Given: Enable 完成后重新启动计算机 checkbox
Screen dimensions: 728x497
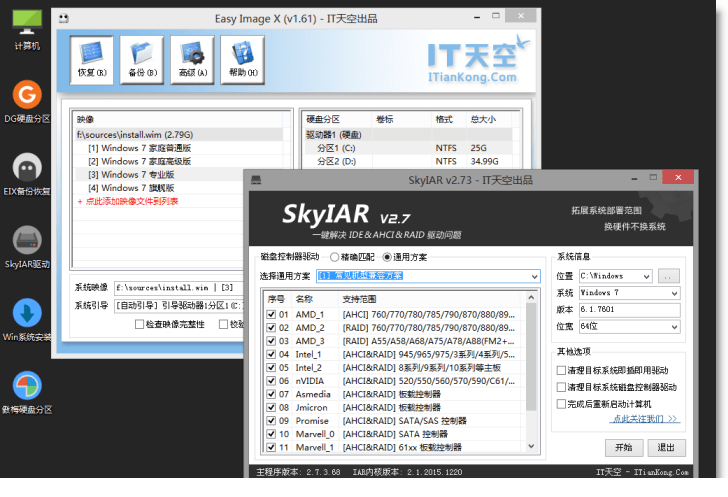Looking at the screenshot, I should click(x=561, y=404).
